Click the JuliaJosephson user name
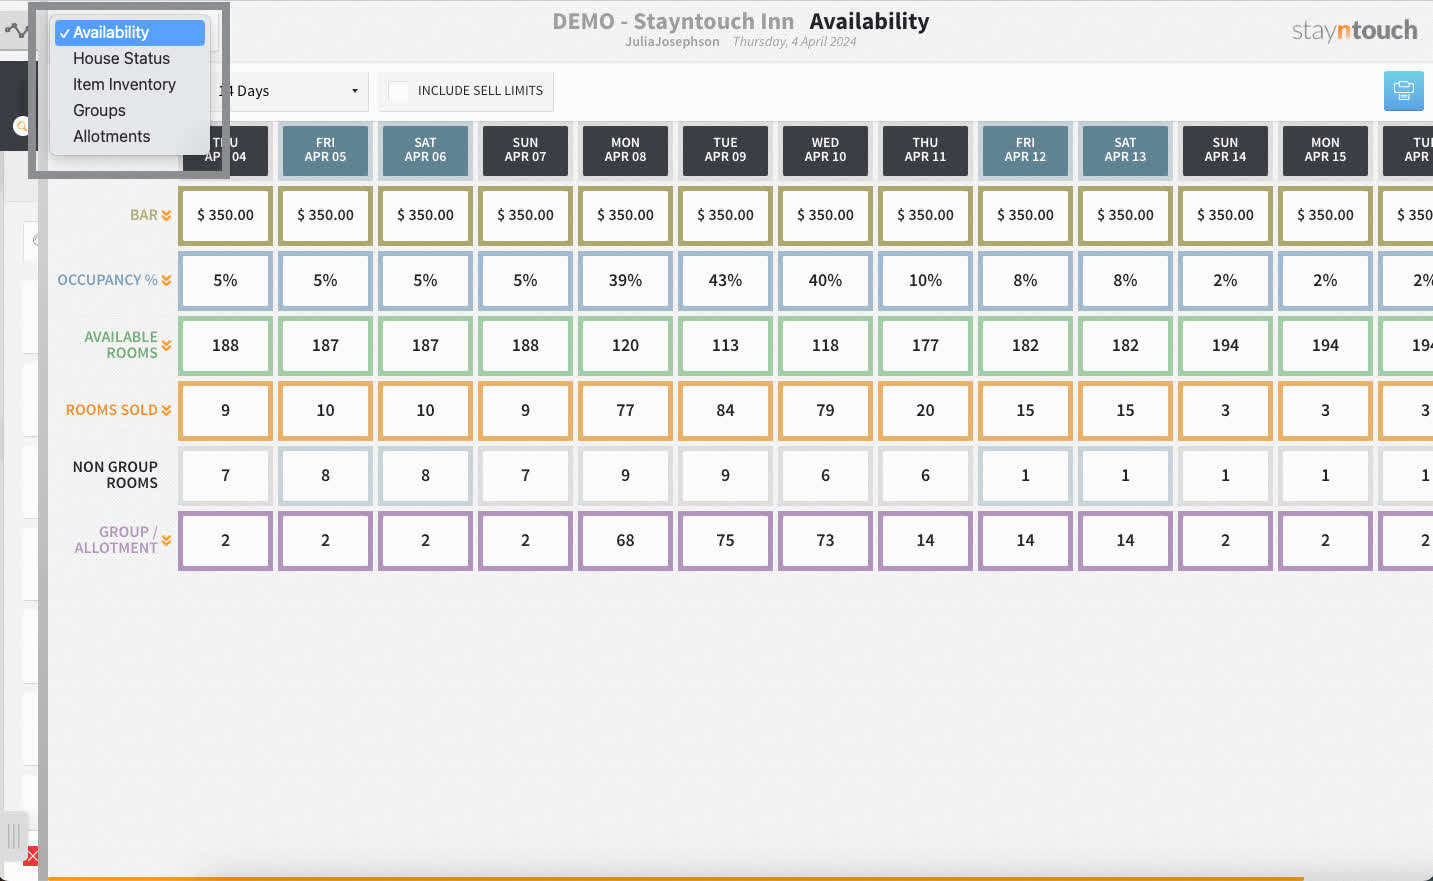The width and height of the screenshot is (1433, 881). 672,42
